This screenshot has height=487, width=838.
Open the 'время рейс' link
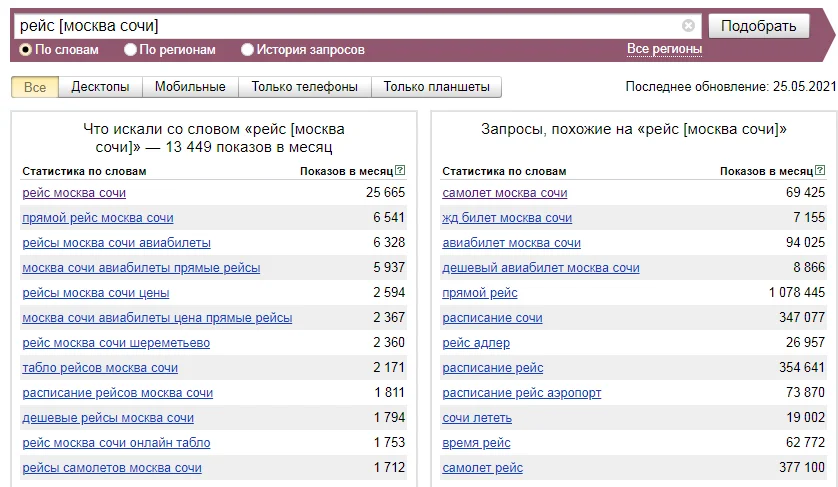[x=476, y=443]
